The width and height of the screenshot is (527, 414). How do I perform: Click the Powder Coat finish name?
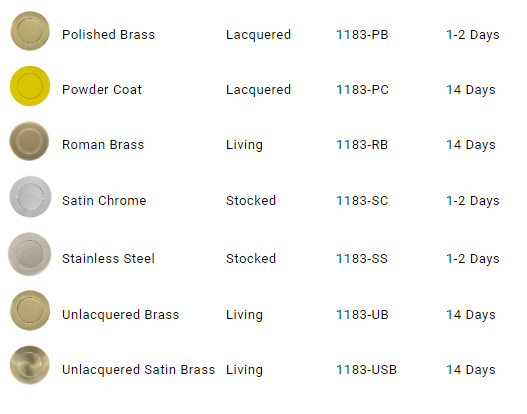(x=102, y=90)
